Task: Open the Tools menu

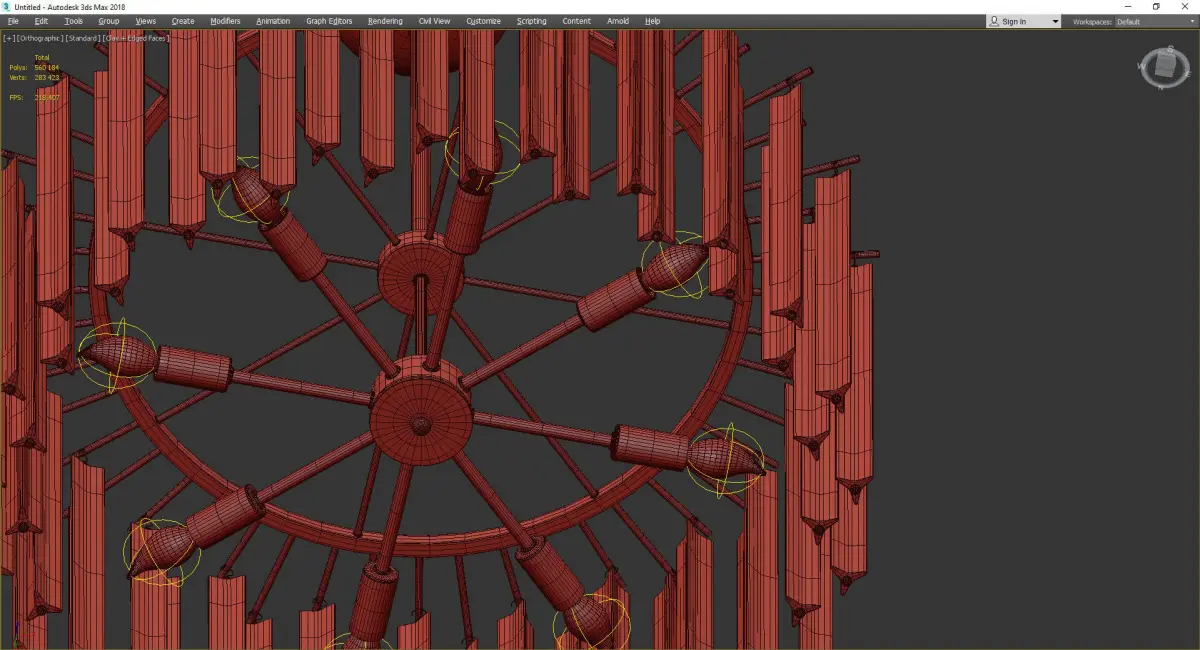Action: point(74,21)
